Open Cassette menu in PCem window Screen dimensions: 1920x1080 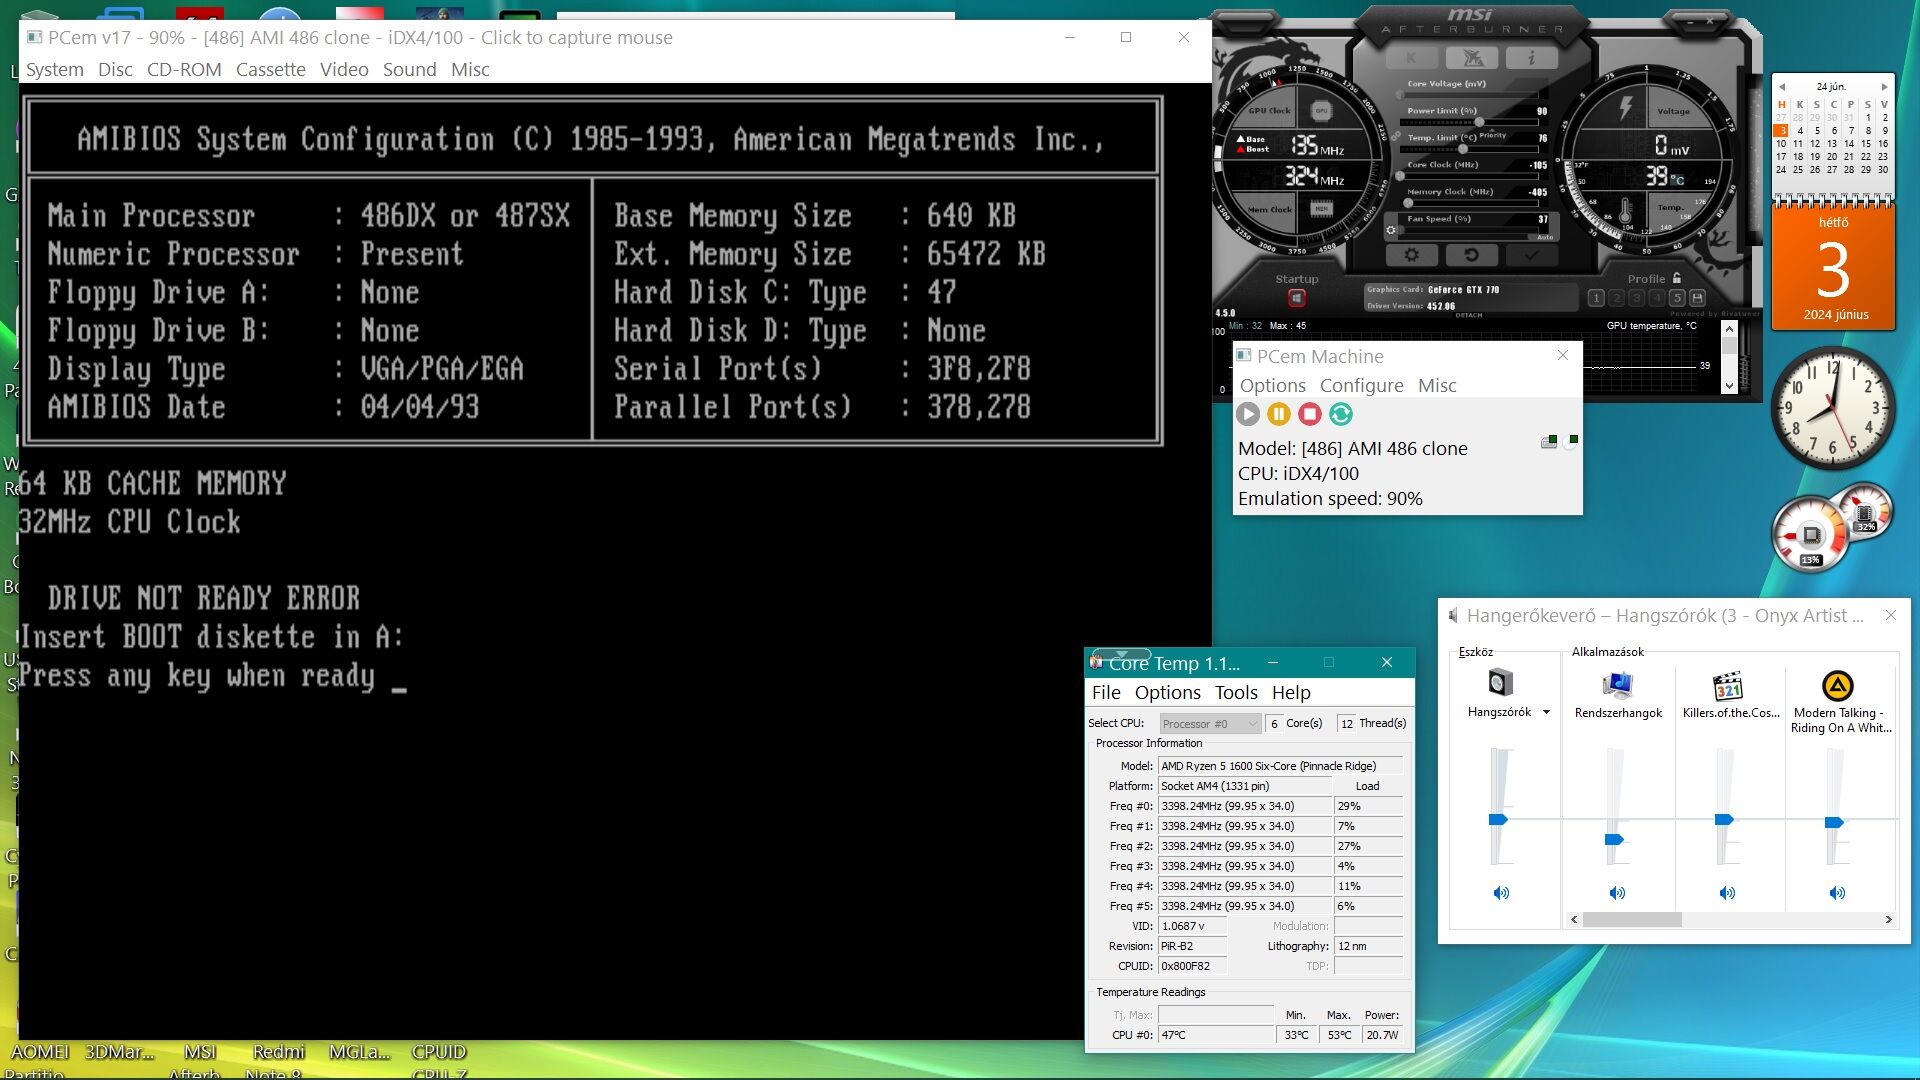tap(271, 69)
